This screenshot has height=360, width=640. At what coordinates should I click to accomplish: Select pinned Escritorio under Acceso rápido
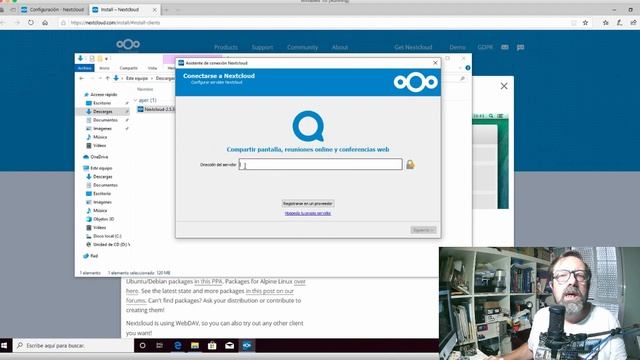point(102,103)
